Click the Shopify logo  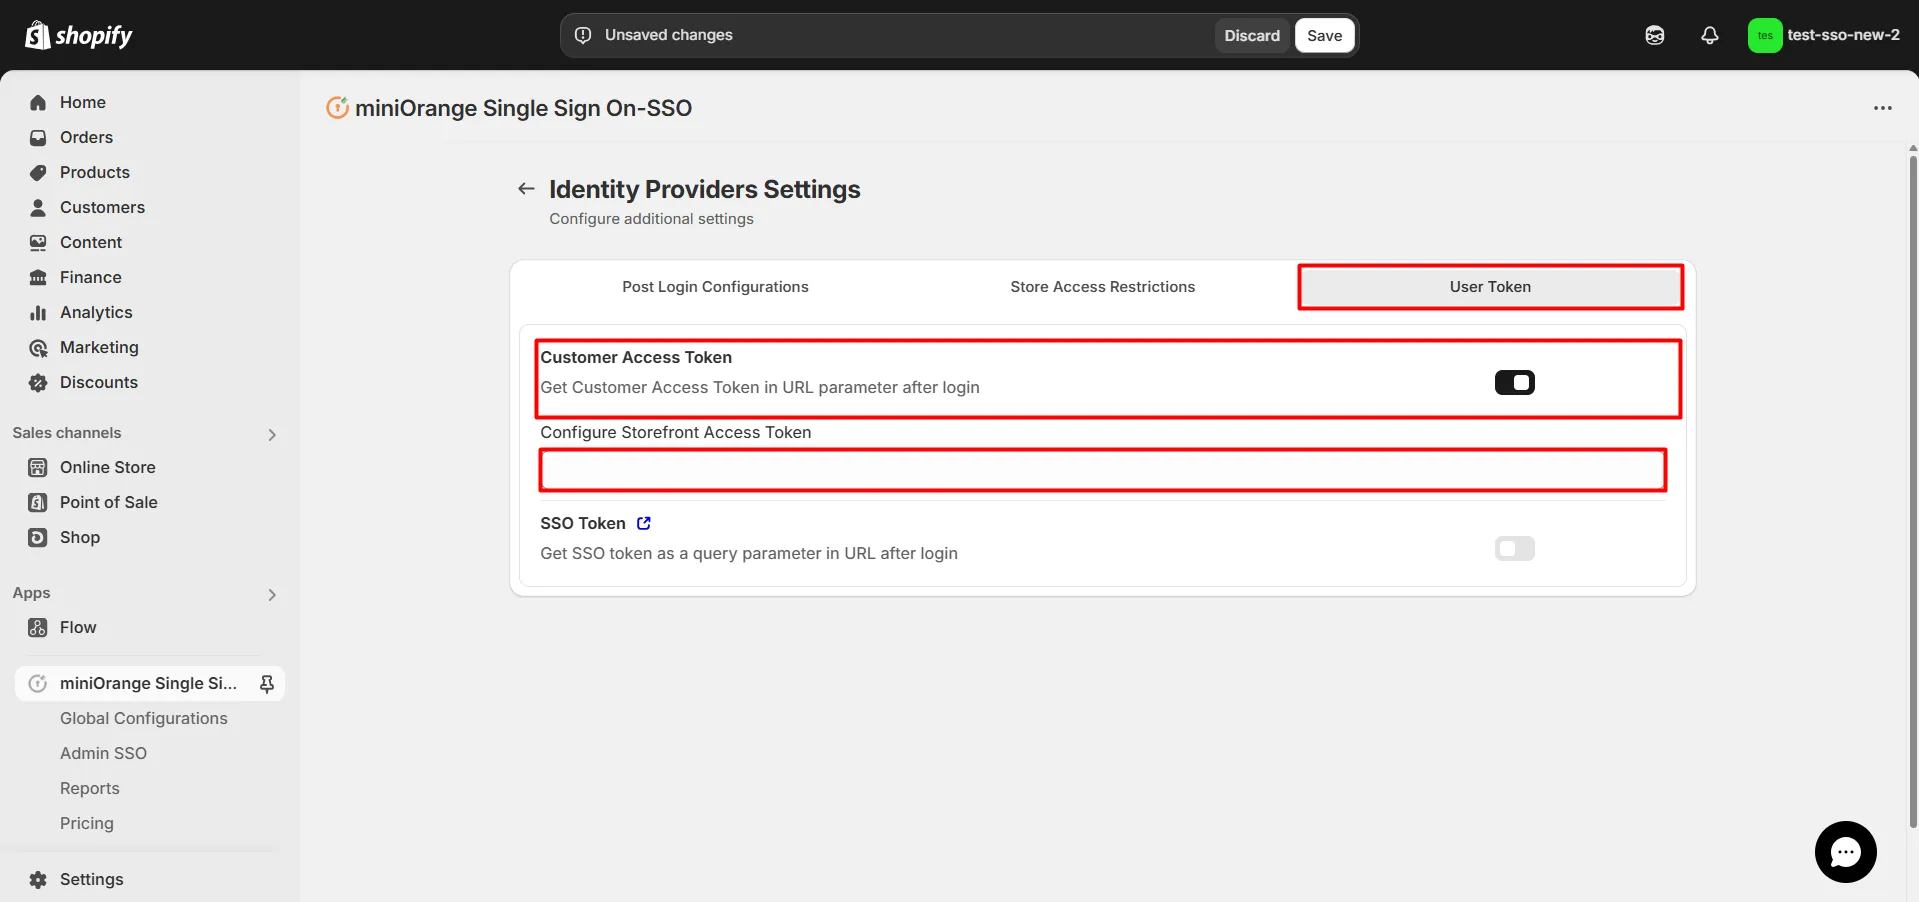[78, 35]
